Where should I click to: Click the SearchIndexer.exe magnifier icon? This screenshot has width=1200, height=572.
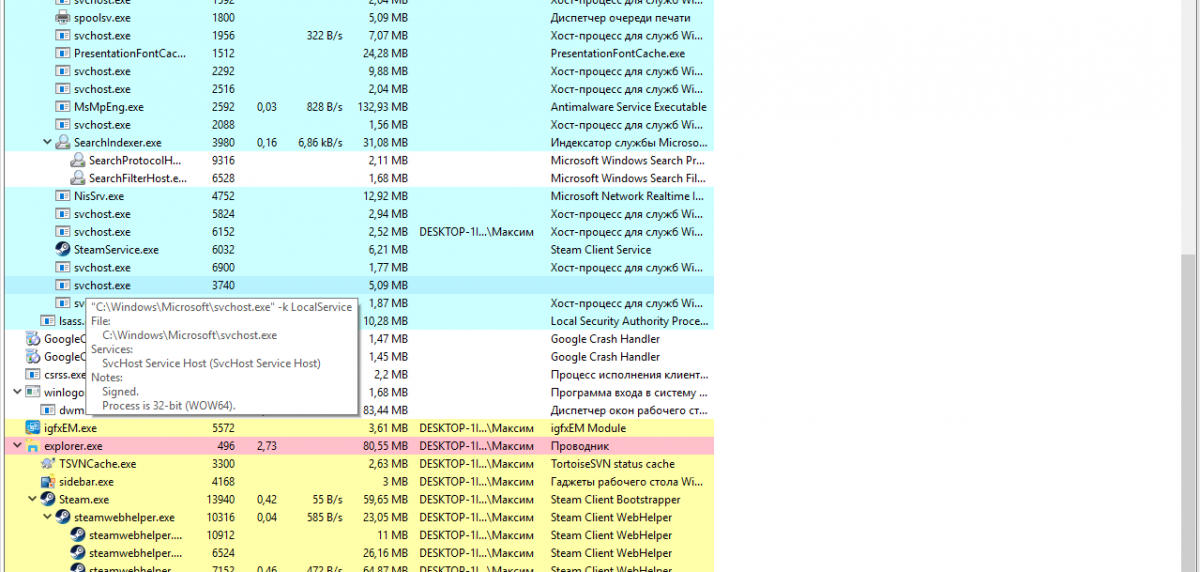tap(63, 143)
